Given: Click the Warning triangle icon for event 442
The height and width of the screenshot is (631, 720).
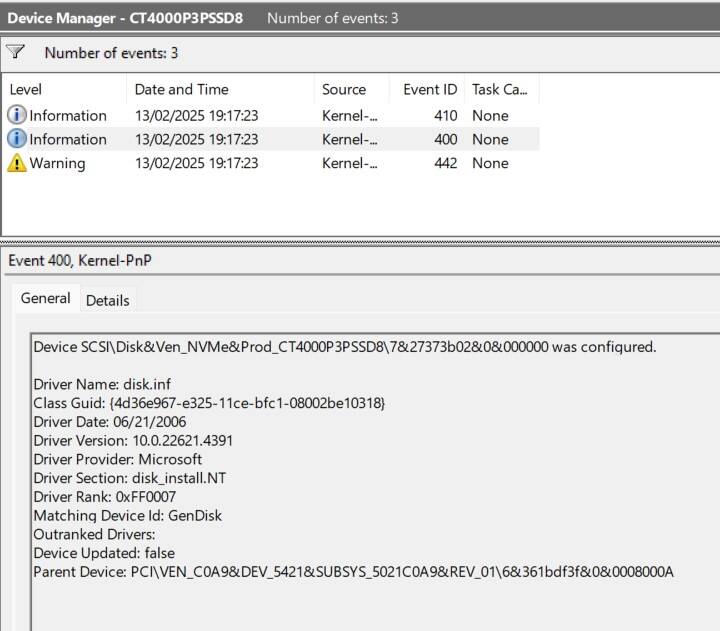Looking at the screenshot, I should coord(17,163).
